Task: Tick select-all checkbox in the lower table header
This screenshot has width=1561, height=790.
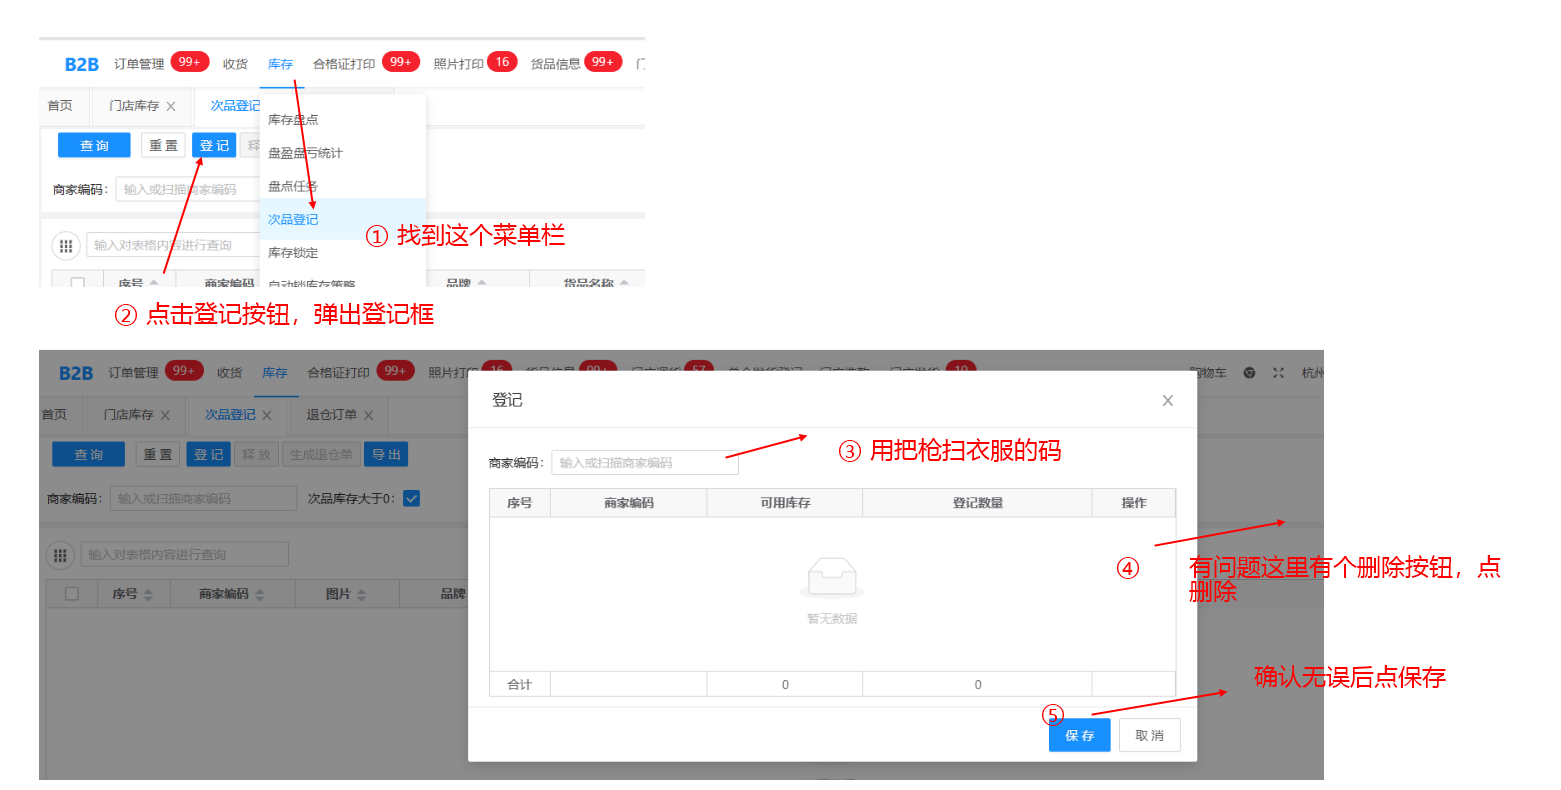Action: point(72,594)
